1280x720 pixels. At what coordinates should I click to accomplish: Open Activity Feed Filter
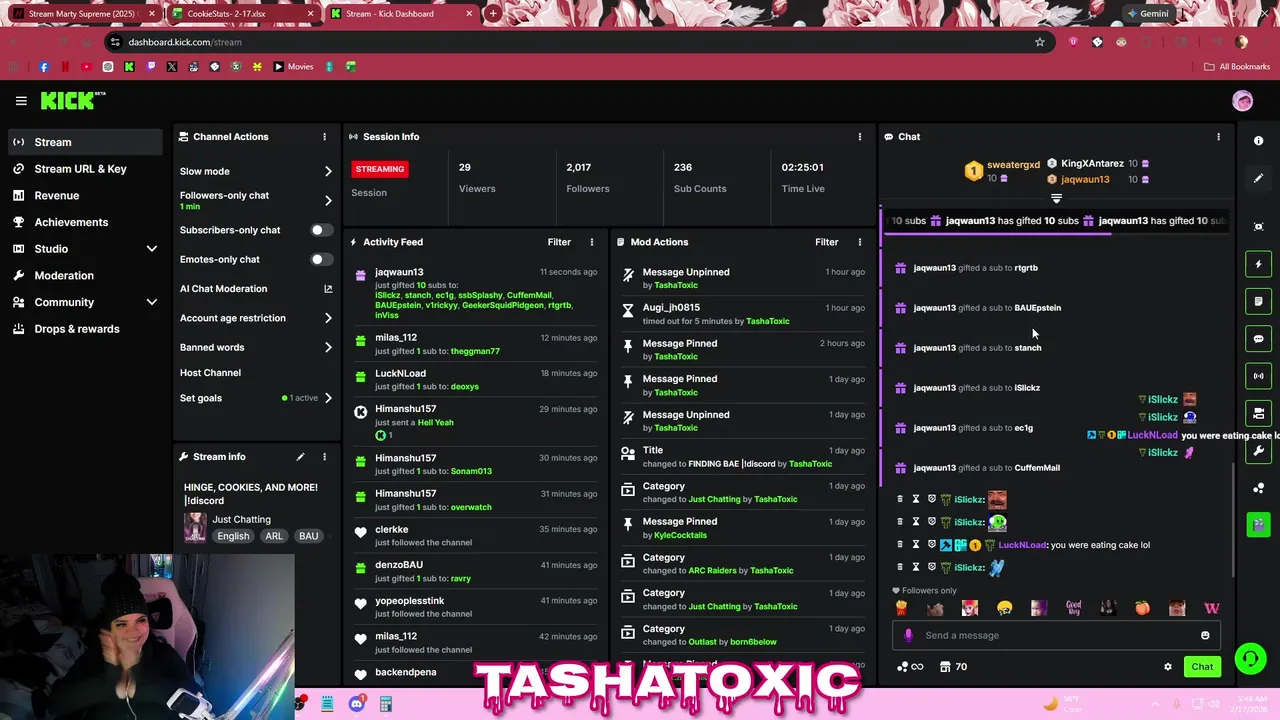559,242
